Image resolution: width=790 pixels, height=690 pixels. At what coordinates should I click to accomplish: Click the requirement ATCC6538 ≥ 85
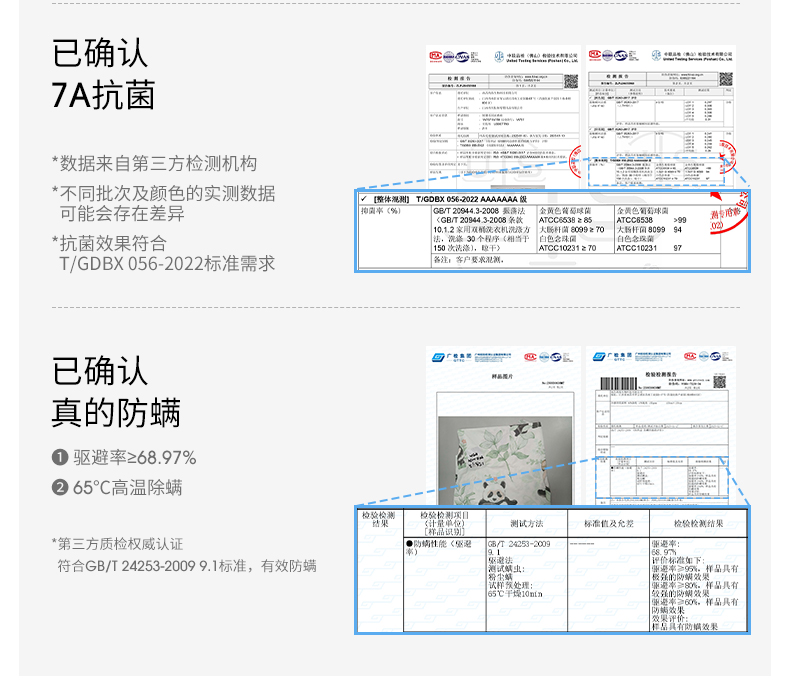565,220
